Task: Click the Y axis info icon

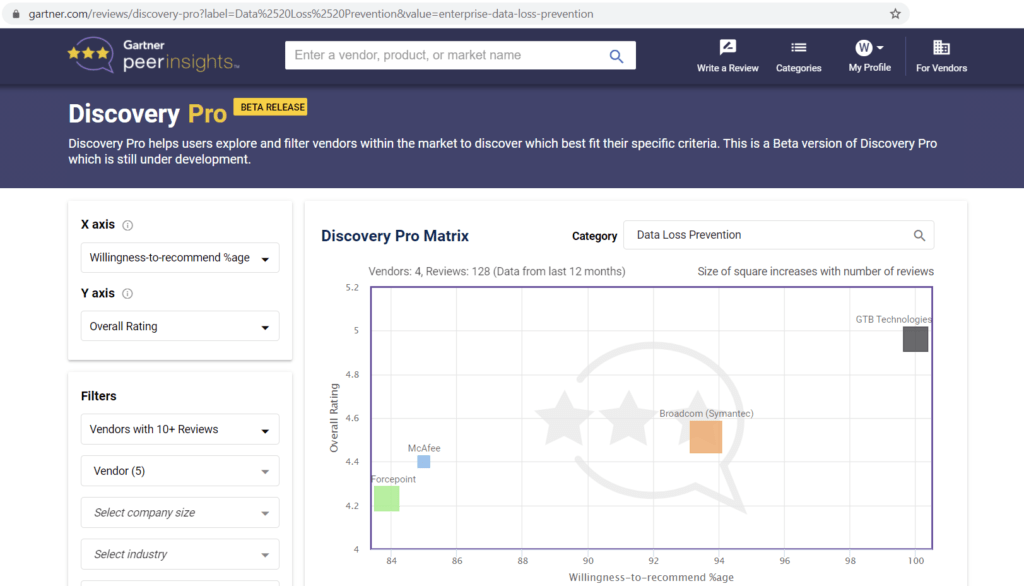Action: click(x=127, y=294)
